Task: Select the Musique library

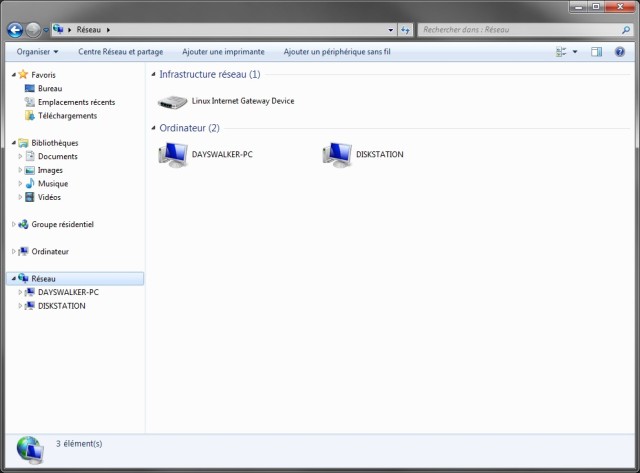Action: (x=53, y=184)
